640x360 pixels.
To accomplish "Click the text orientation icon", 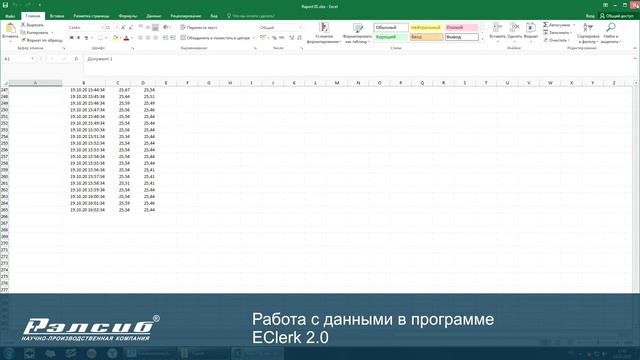I will tap(166, 27).
